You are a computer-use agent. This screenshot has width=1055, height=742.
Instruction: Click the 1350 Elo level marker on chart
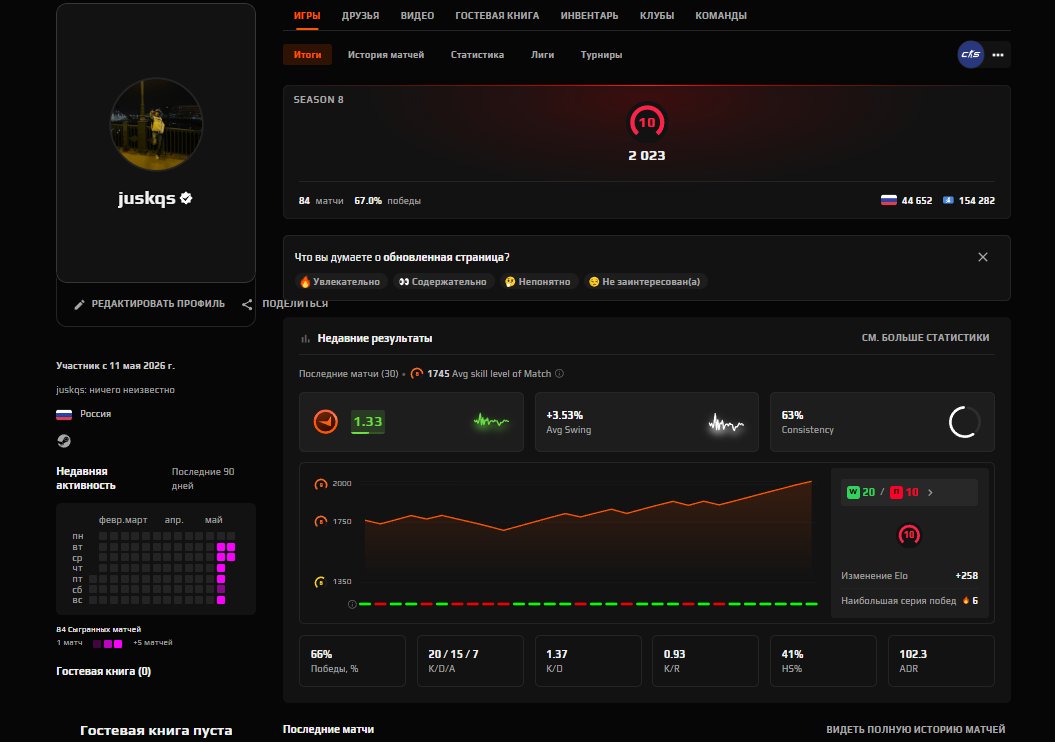(320, 581)
